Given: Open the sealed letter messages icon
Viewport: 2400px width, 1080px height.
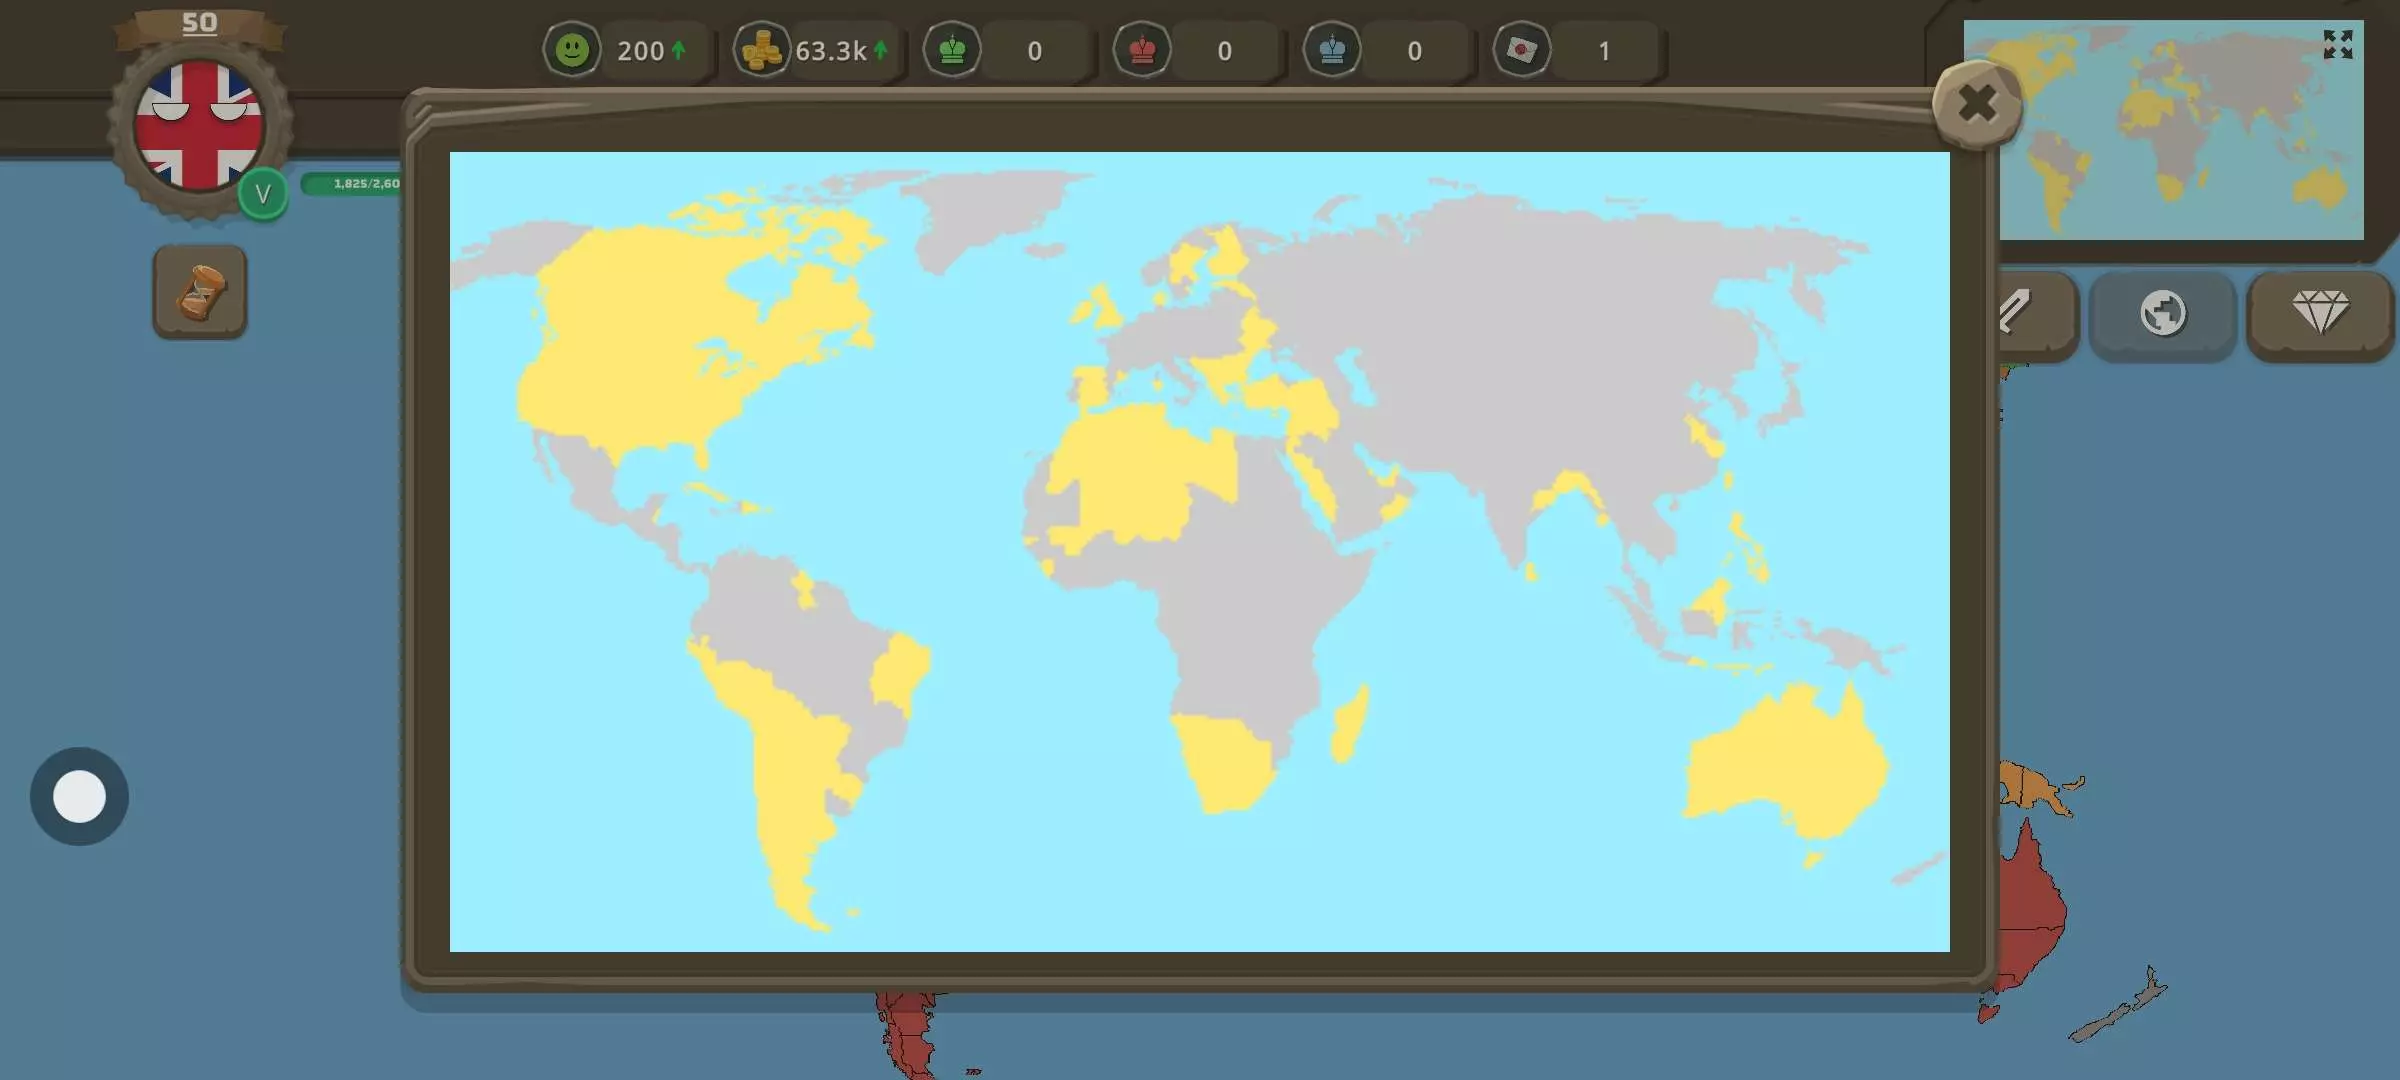Looking at the screenshot, I should point(1522,50).
